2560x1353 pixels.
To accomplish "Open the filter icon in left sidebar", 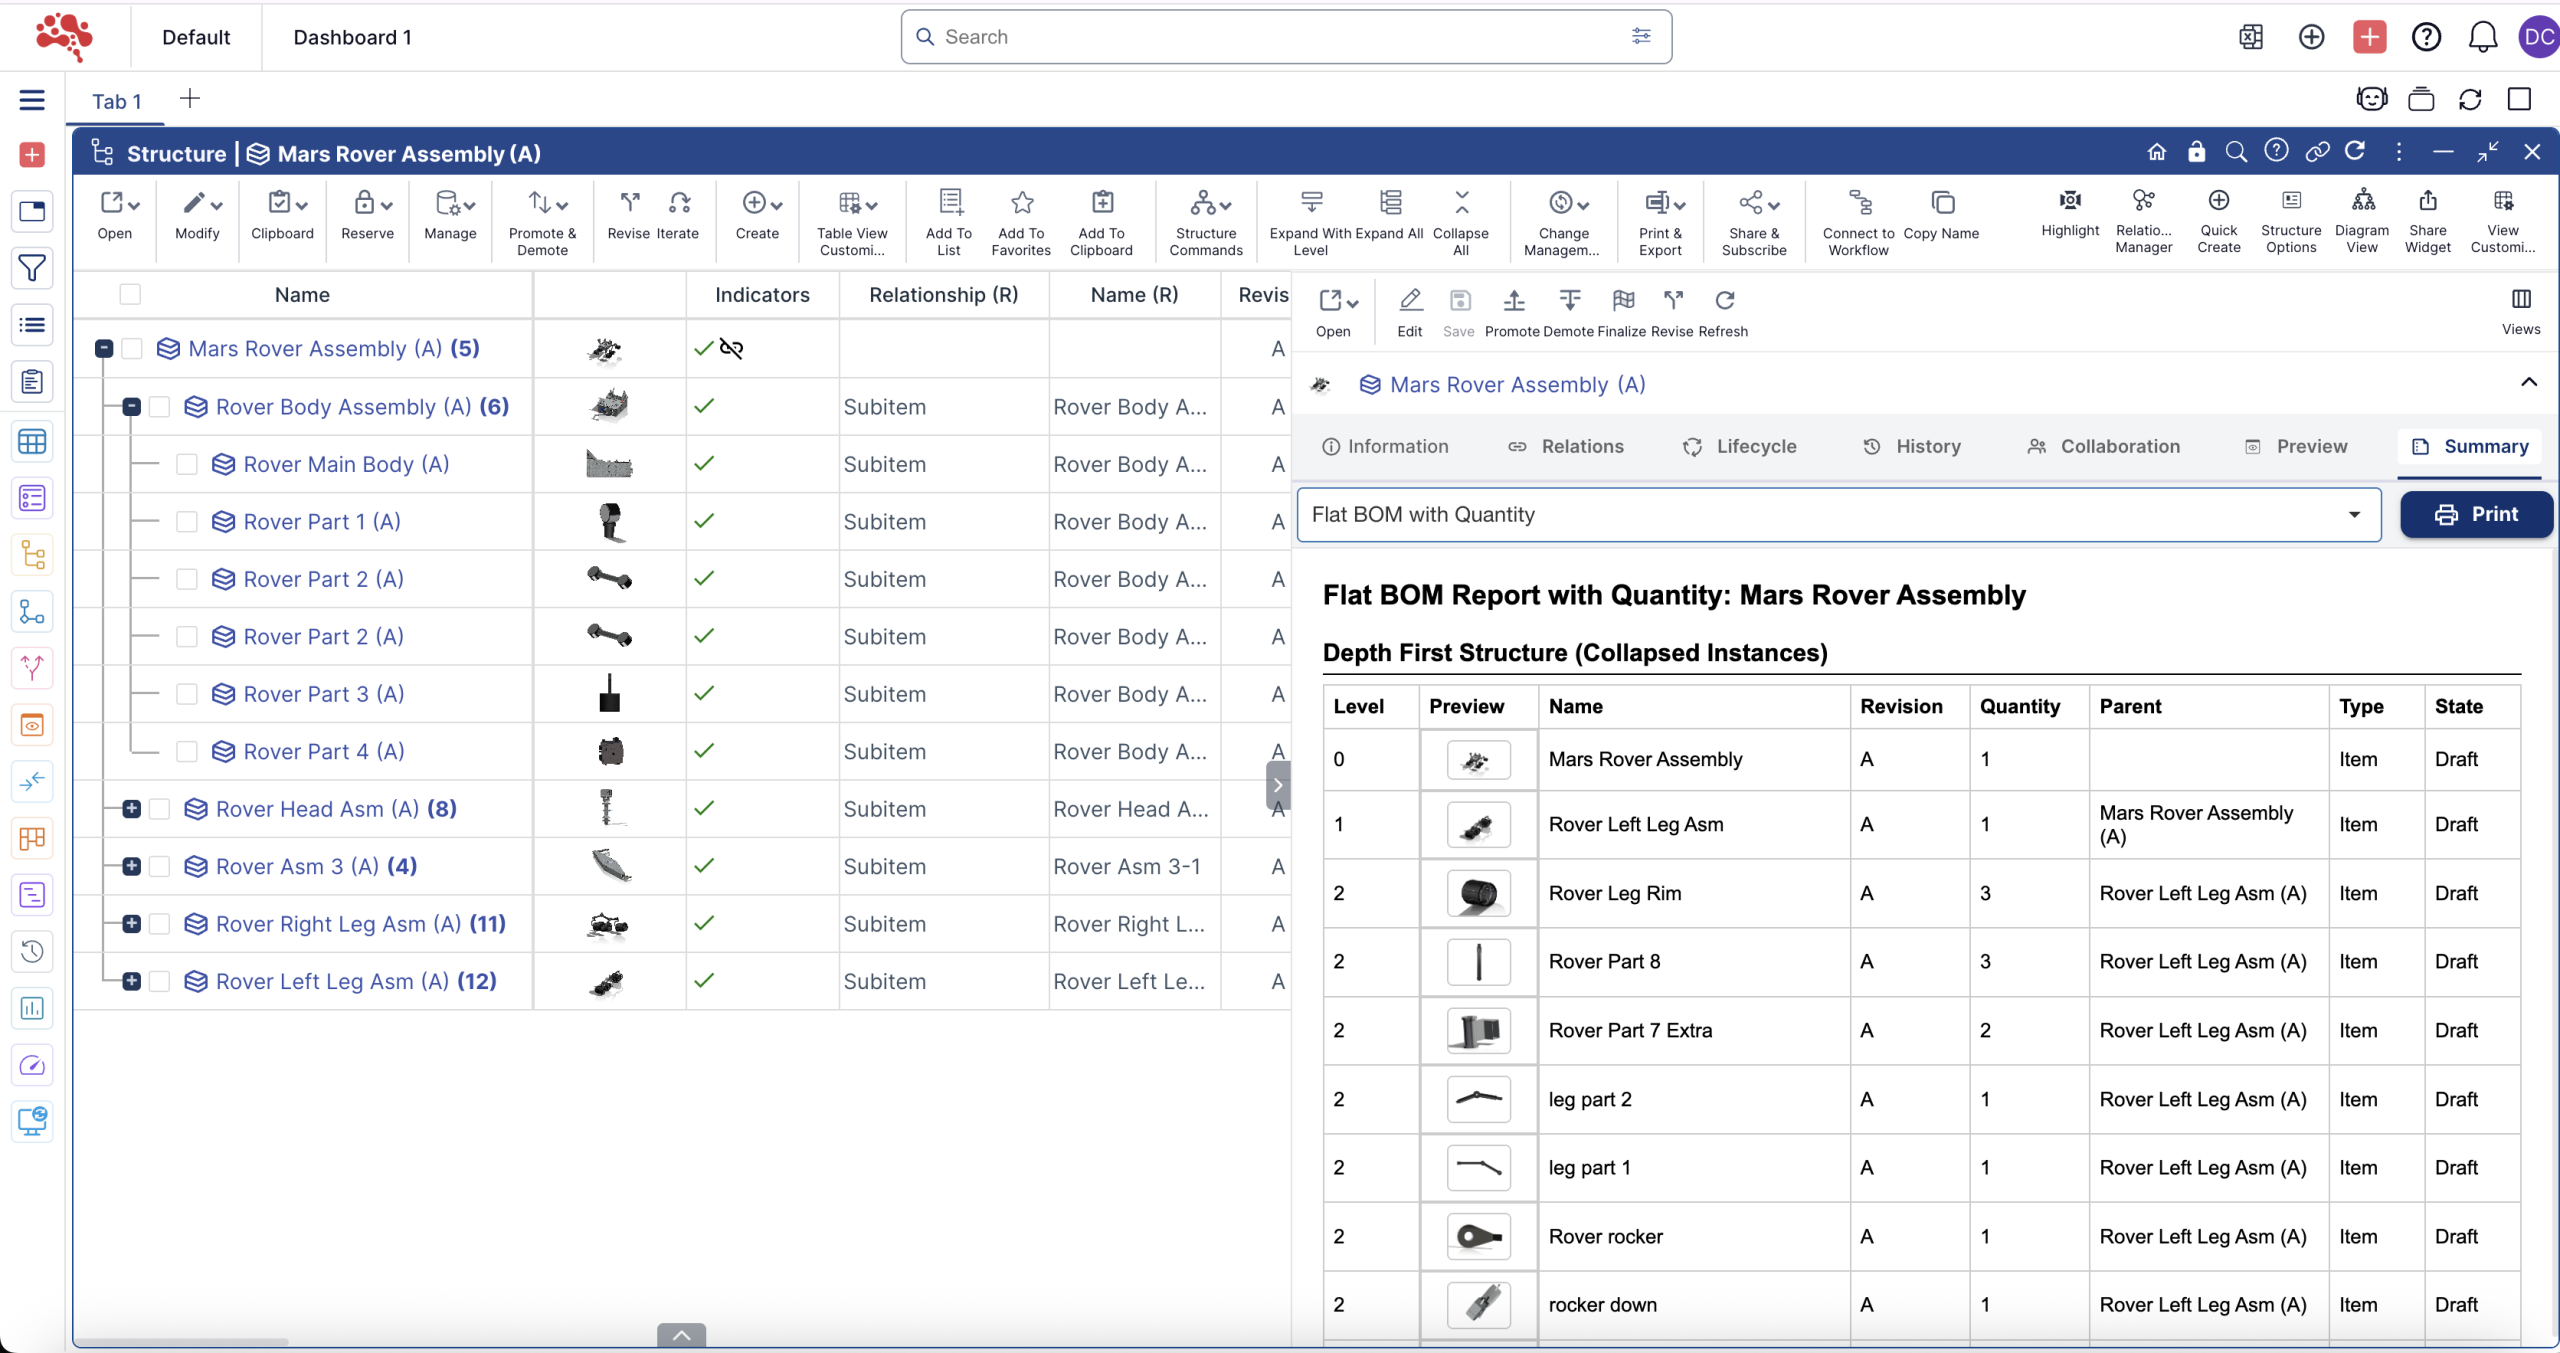I will [x=32, y=268].
